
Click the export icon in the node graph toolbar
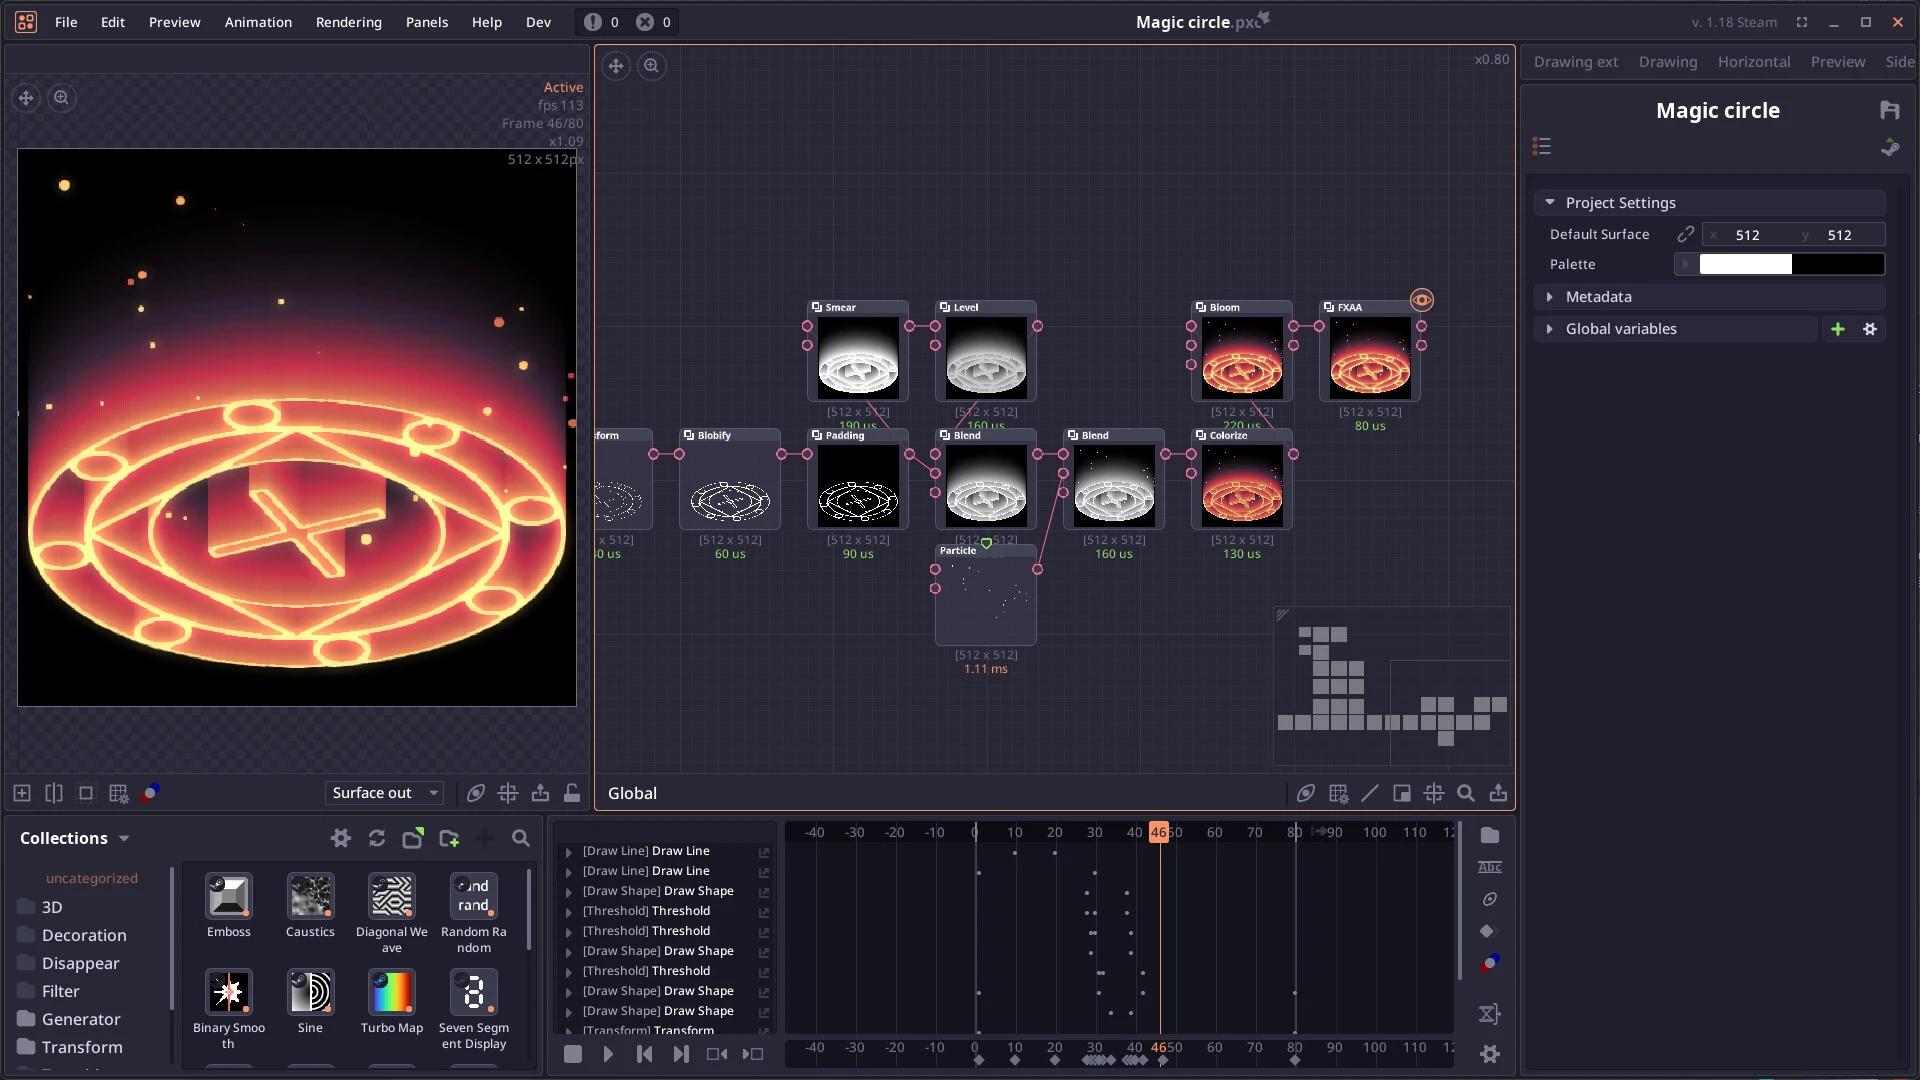pos(1499,793)
